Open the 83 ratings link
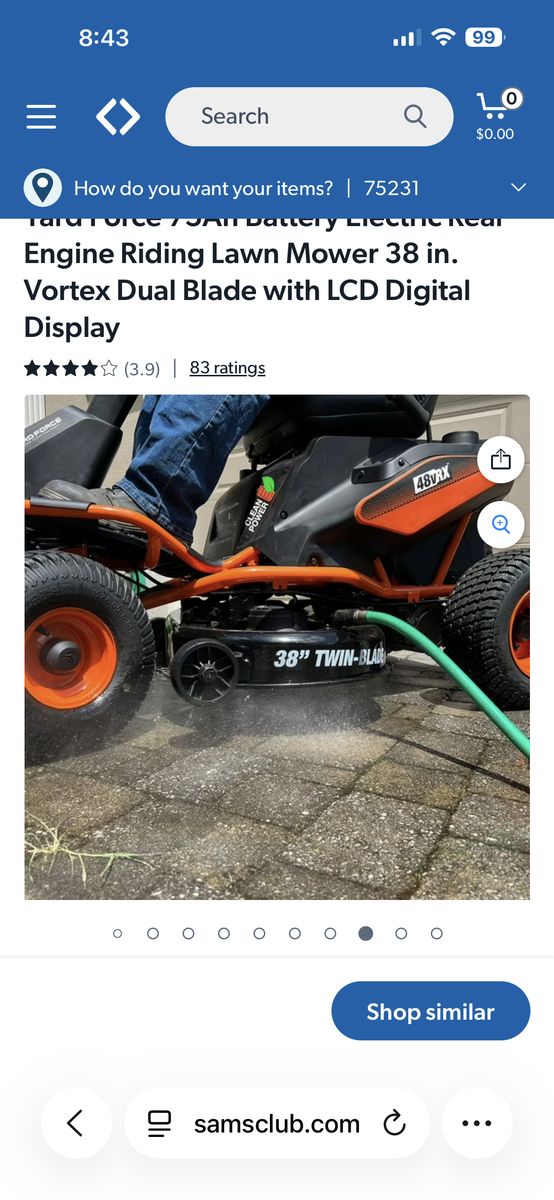Viewport: 554px width, 1200px height. (x=228, y=368)
